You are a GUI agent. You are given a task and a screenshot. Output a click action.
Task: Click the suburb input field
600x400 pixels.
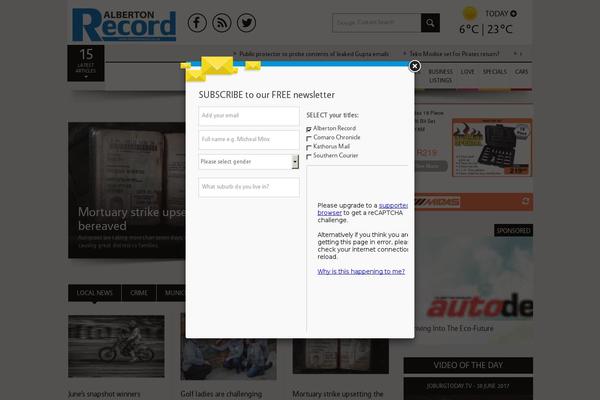click(249, 187)
